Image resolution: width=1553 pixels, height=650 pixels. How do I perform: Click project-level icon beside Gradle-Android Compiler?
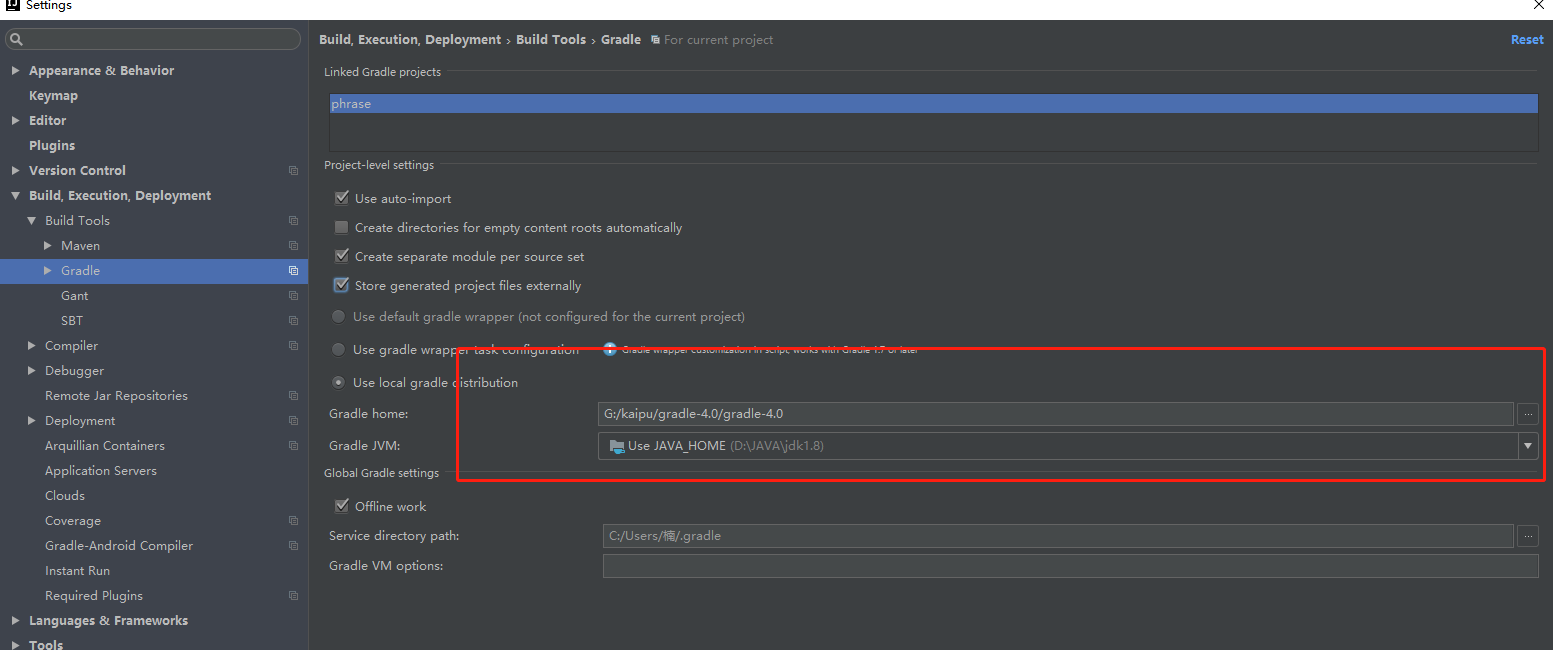(x=293, y=546)
